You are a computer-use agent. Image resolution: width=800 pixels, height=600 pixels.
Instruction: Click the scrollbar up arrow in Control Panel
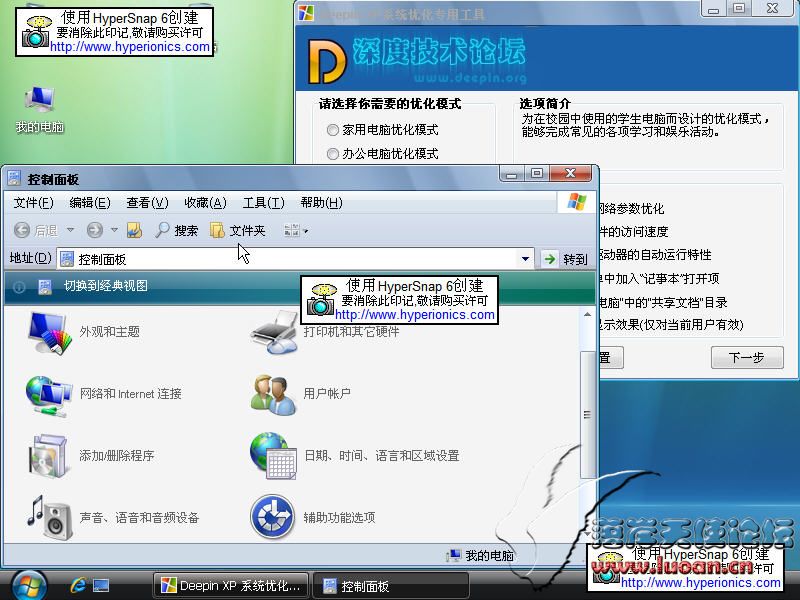[587, 315]
